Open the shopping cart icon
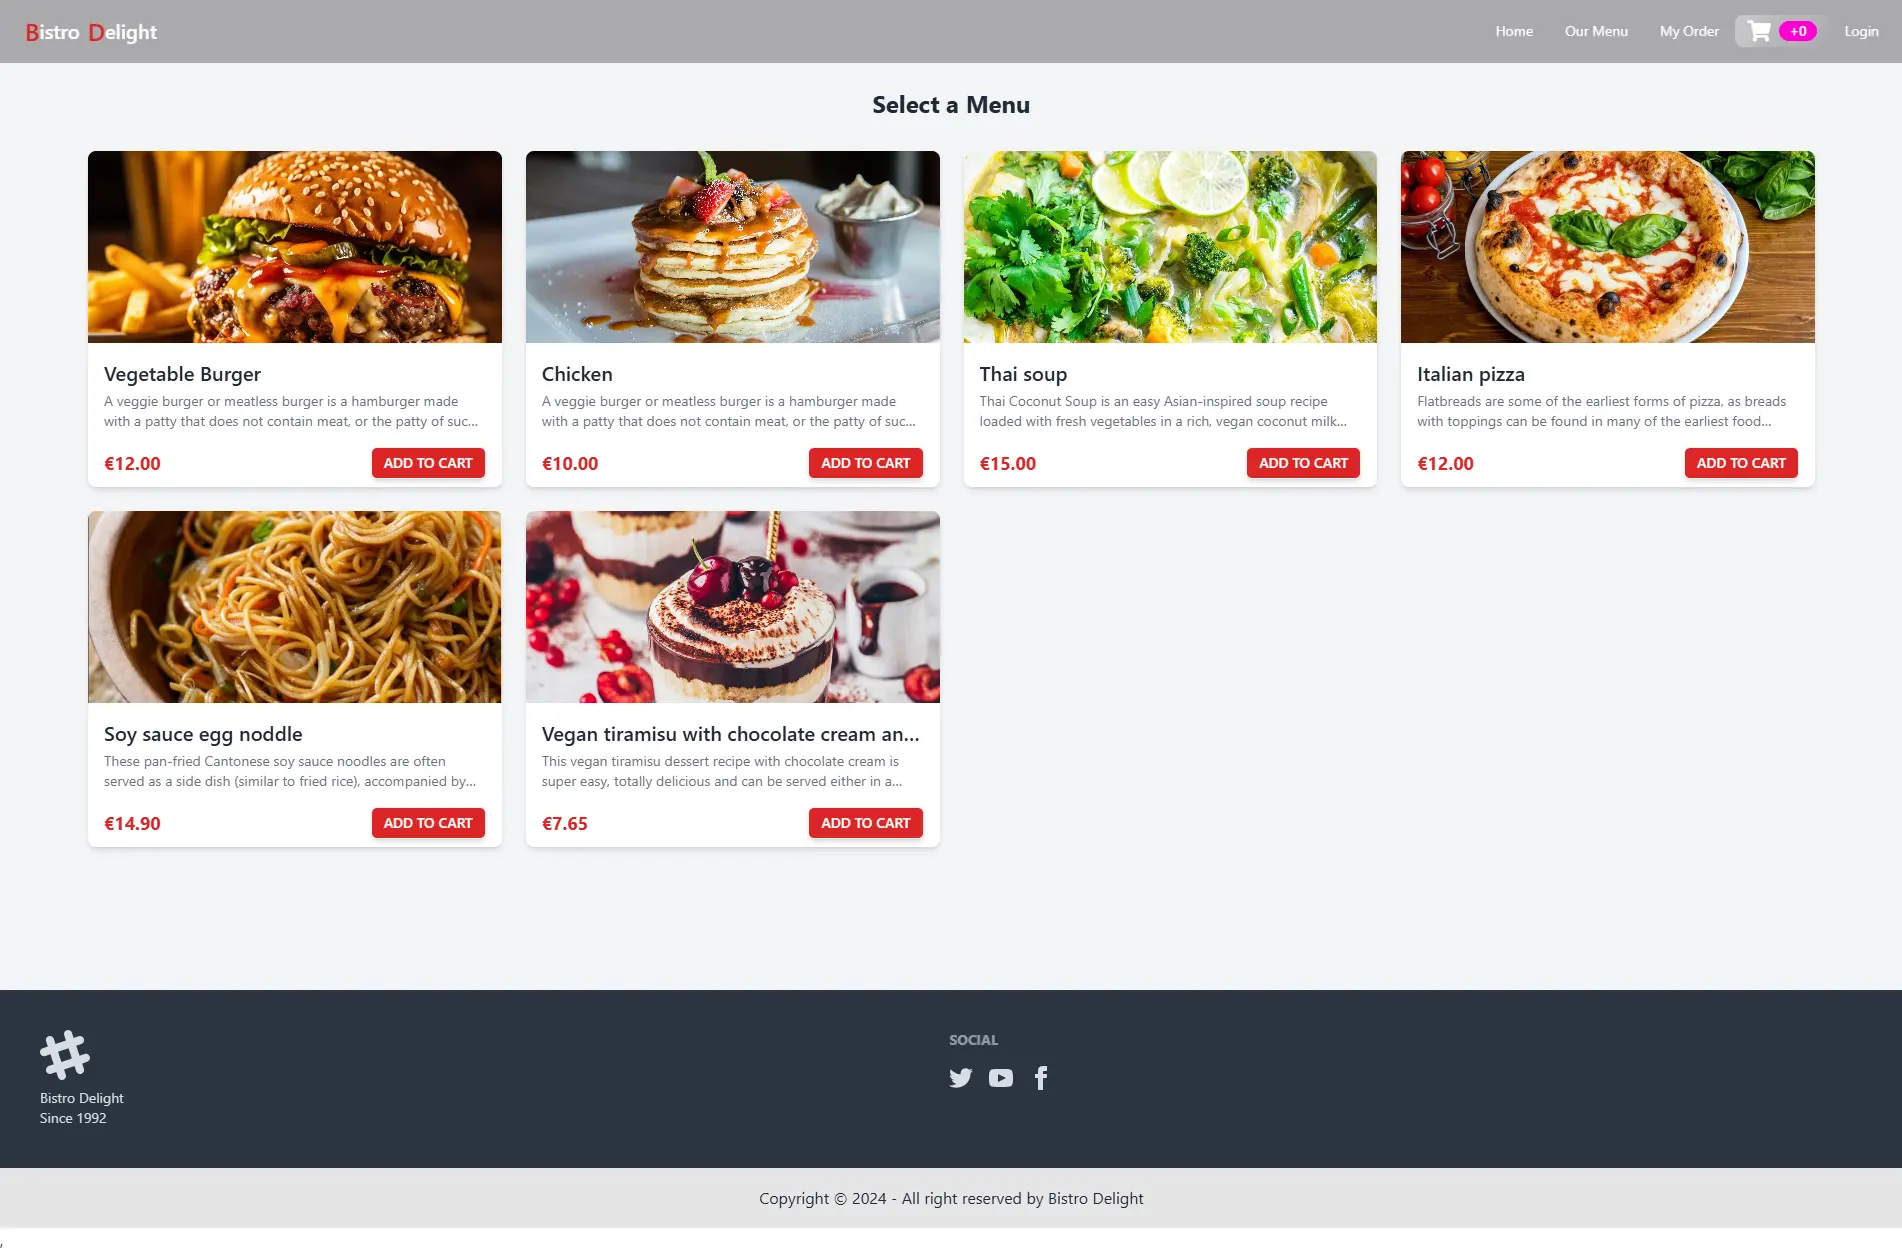 click(1759, 31)
